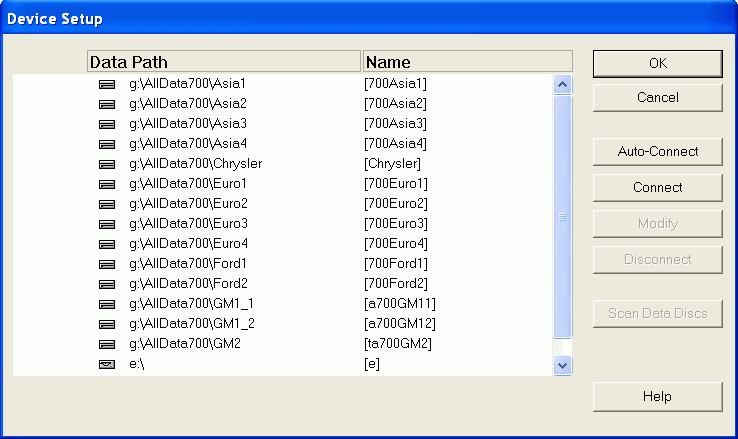Click the [700Euro2] name
738x439 pixels.
pos(396,204)
